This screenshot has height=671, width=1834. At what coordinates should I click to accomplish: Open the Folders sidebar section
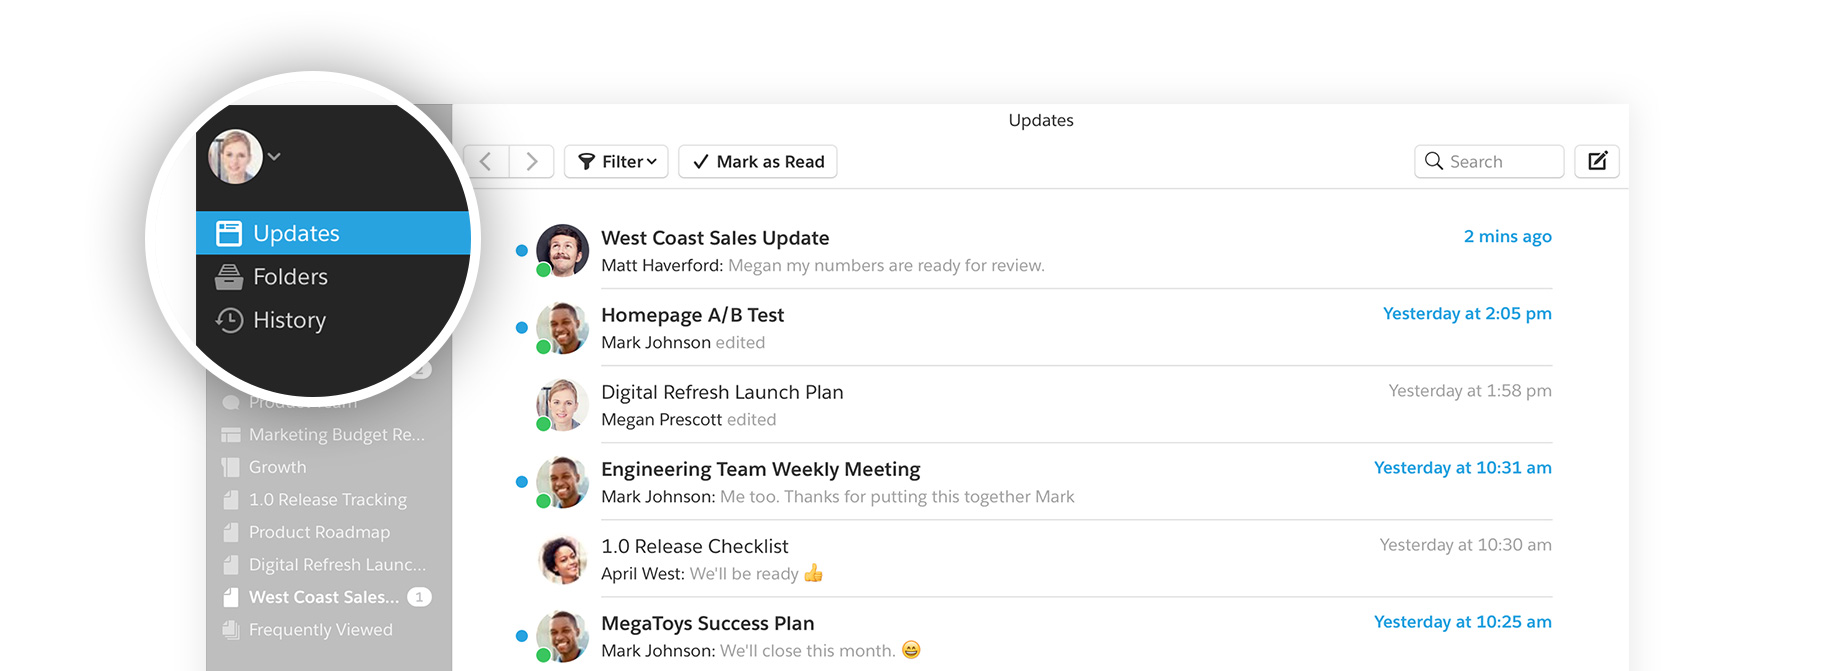point(290,277)
